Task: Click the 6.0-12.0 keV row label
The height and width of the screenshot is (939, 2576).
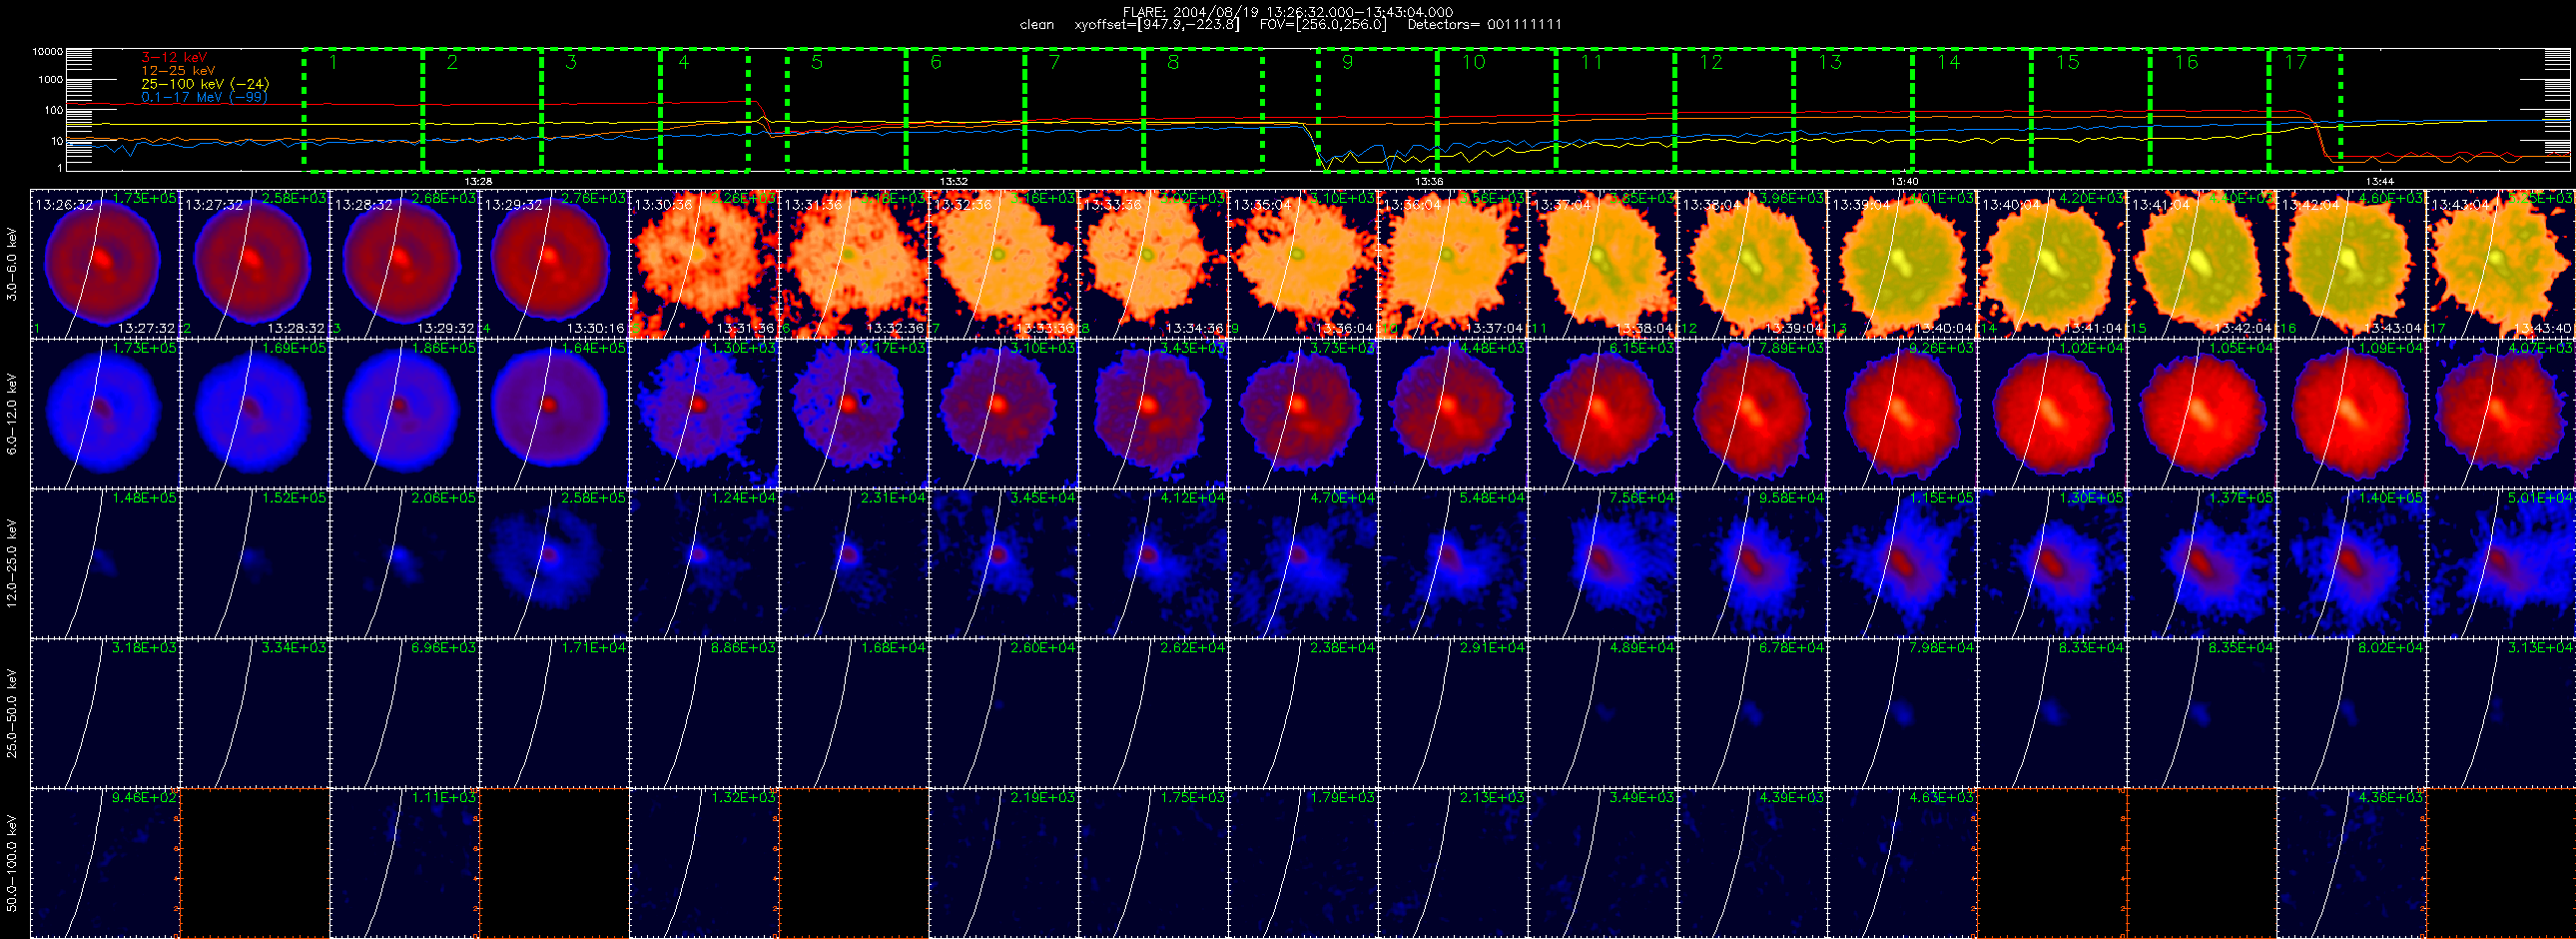Action: point(12,414)
